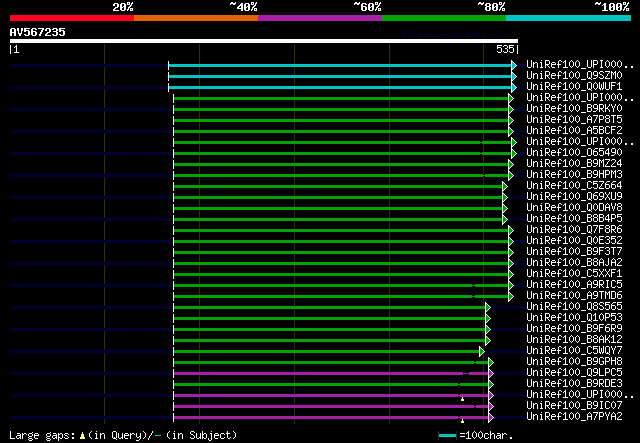This screenshot has width=640, height=443.
Task: Select the UniRef100_B9MZ24 label
Action: 574,164
